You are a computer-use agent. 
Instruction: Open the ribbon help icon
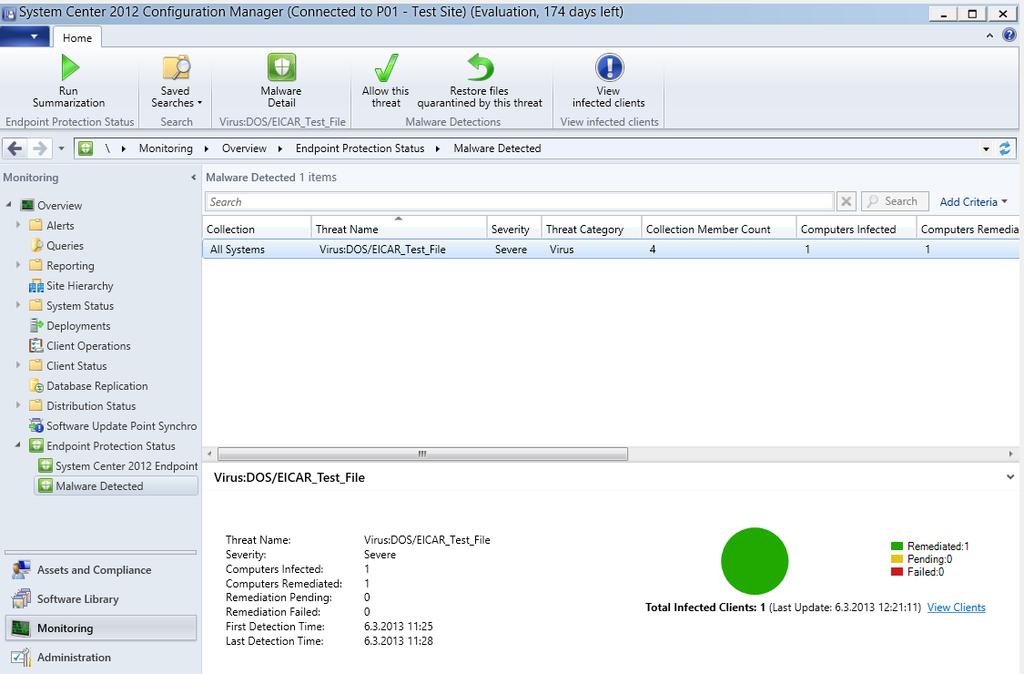[x=1009, y=36]
